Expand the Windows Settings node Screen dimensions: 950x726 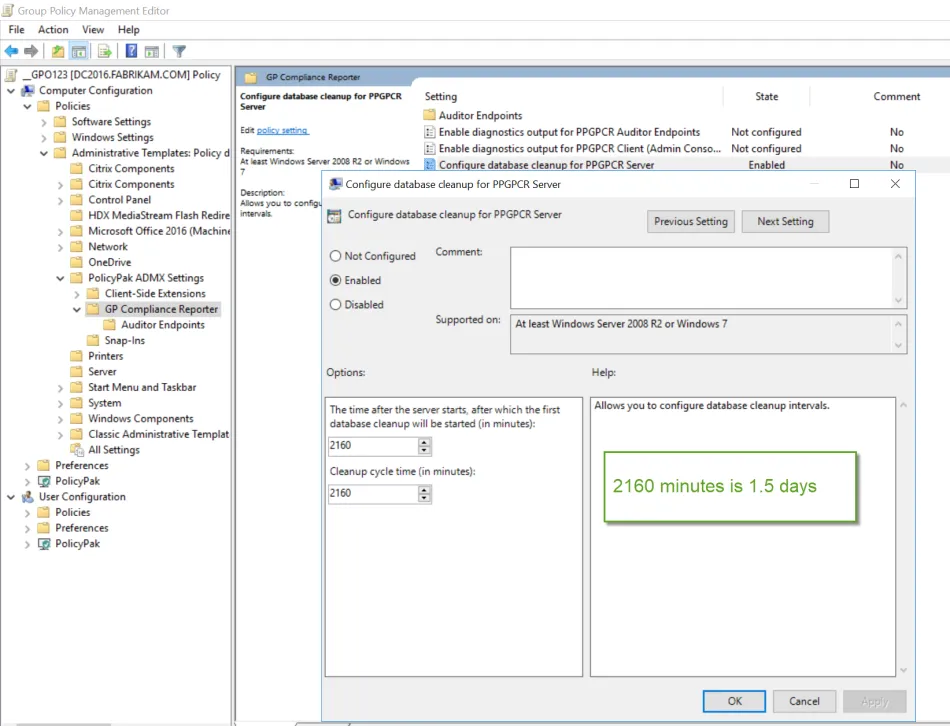(44, 138)
